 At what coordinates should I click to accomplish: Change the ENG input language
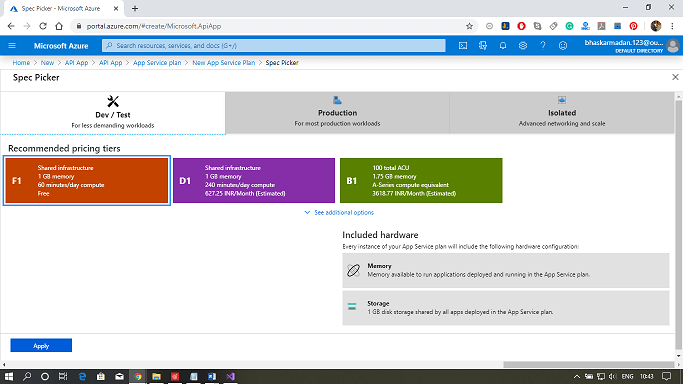(627, 377)
